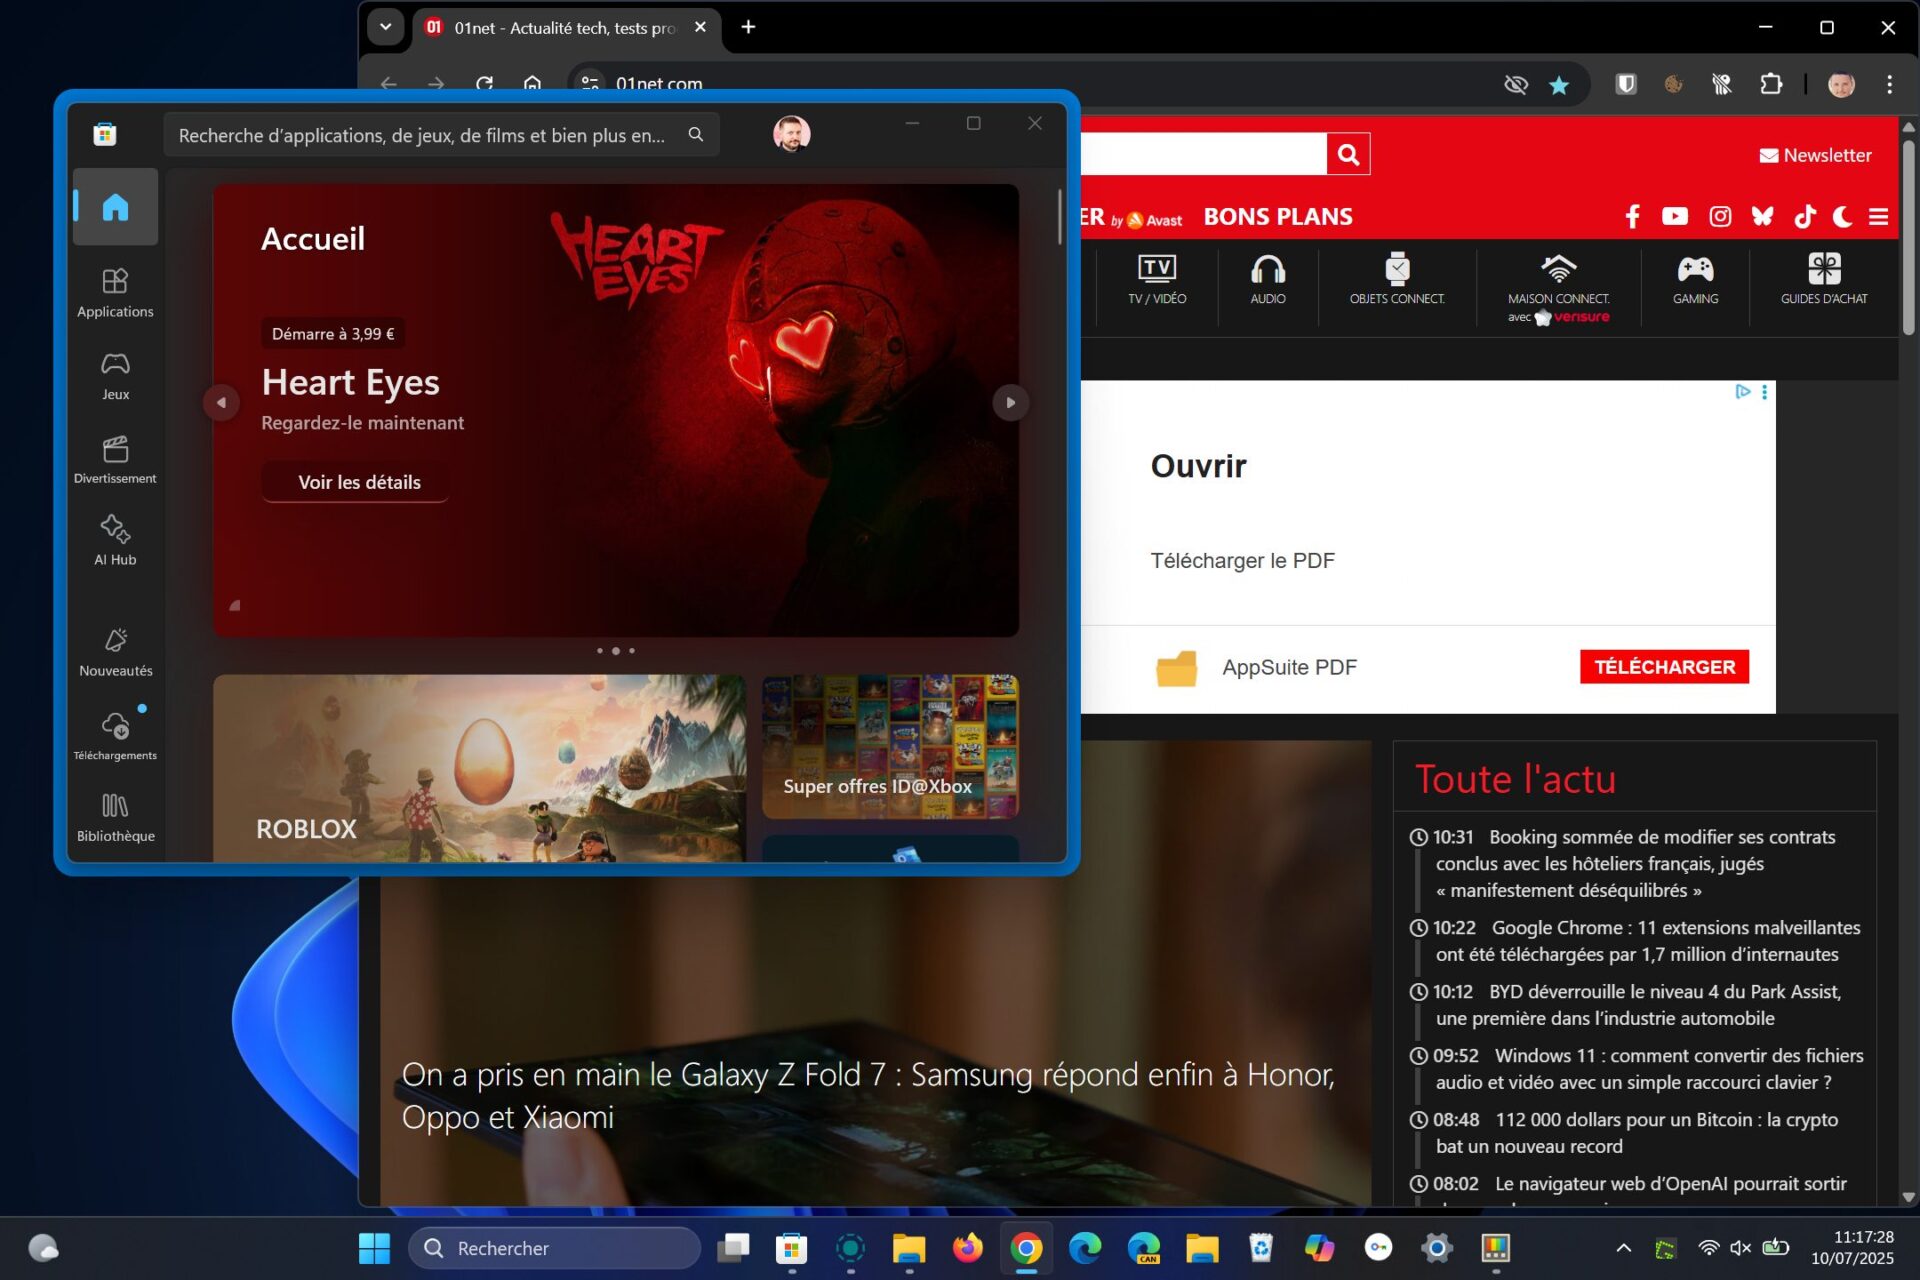Select the 01net Actualité tech tab
The width and height of the screenshot is (1920, 1280).
[x=564, y=28]
